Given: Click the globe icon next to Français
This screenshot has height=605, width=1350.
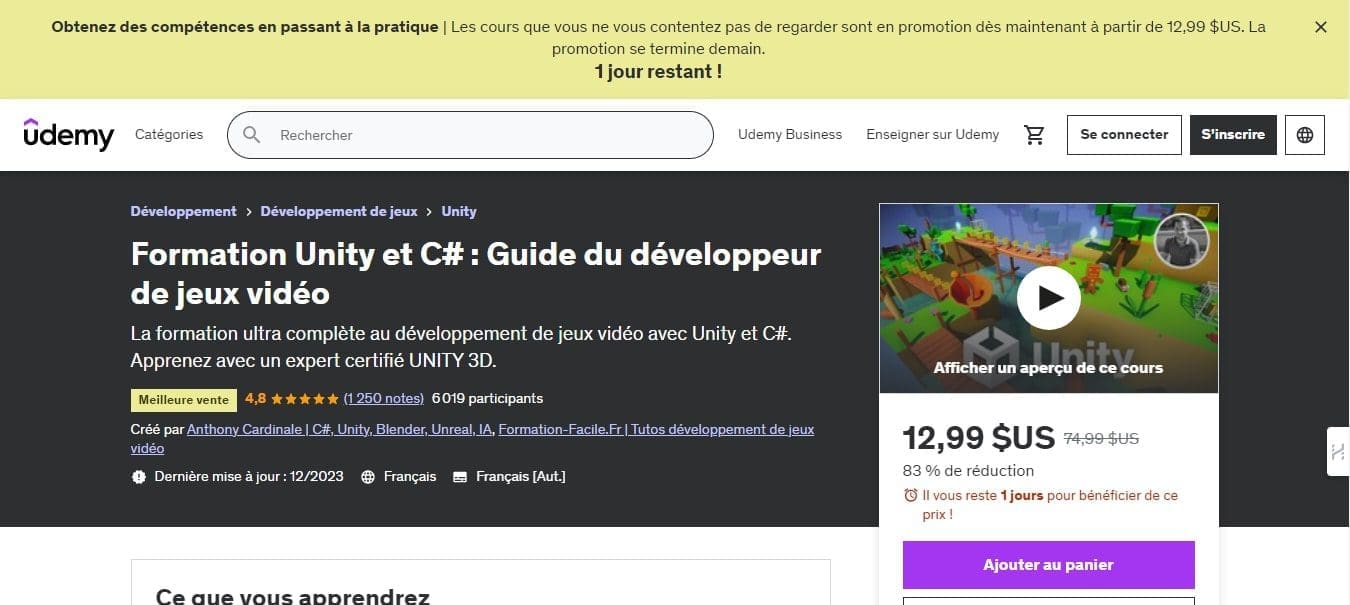Looking at the screenshot, I should pos(368,477).
